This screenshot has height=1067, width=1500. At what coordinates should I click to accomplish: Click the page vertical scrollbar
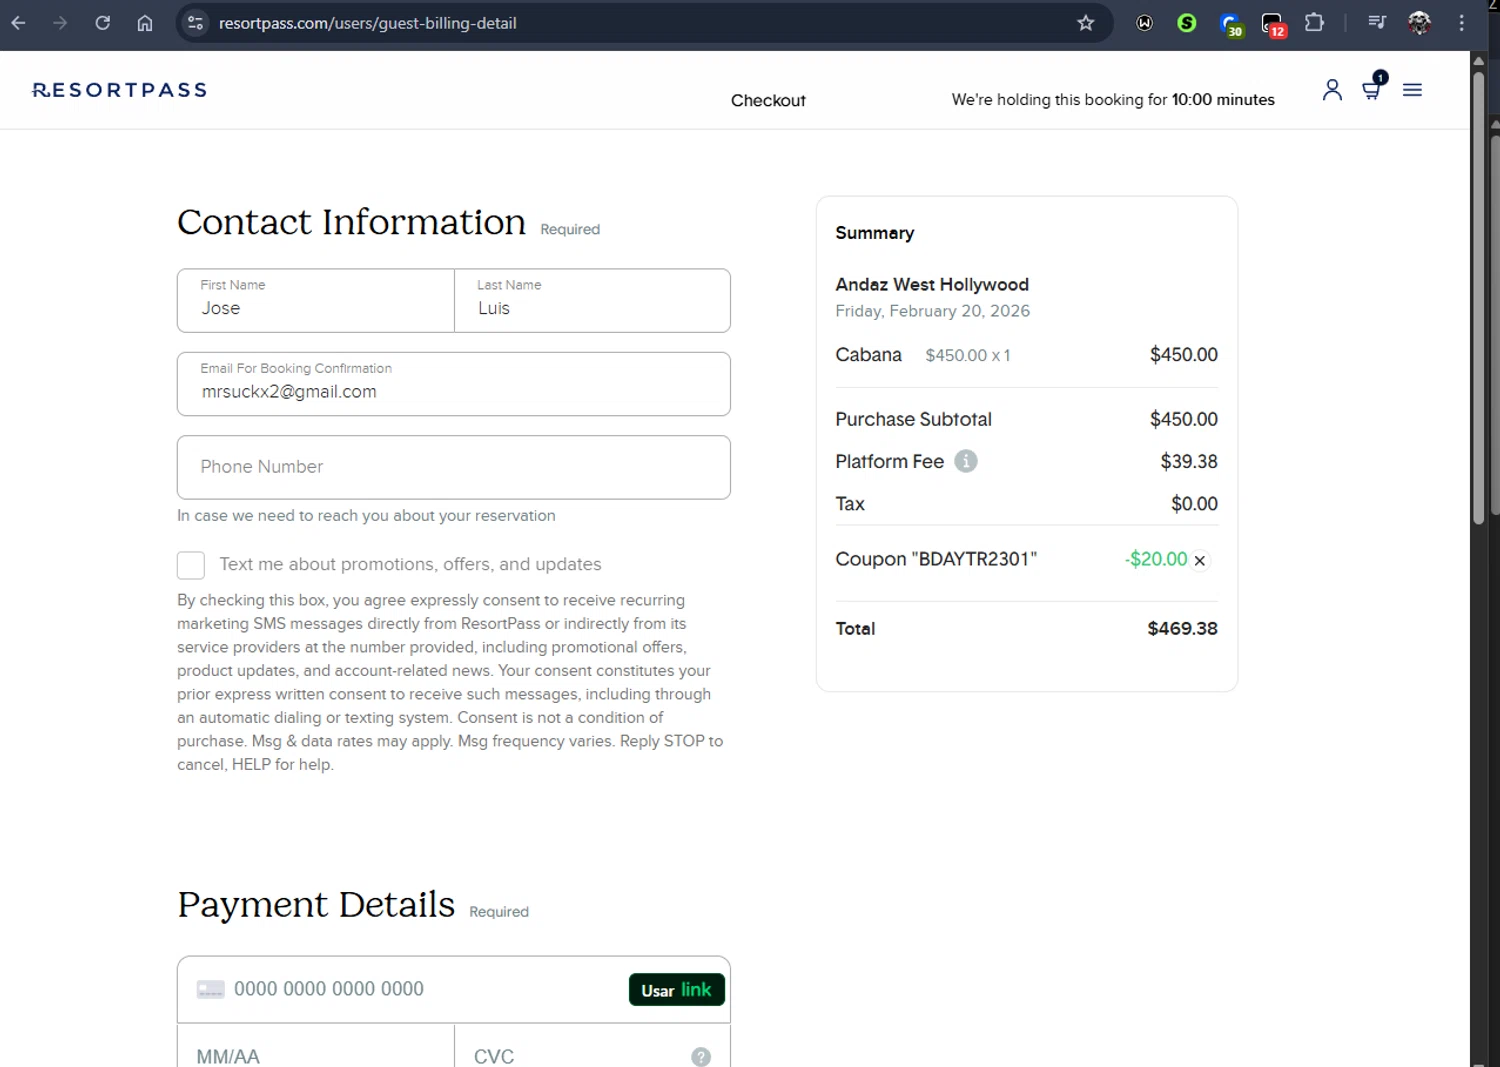click(x=1479, y=300)
